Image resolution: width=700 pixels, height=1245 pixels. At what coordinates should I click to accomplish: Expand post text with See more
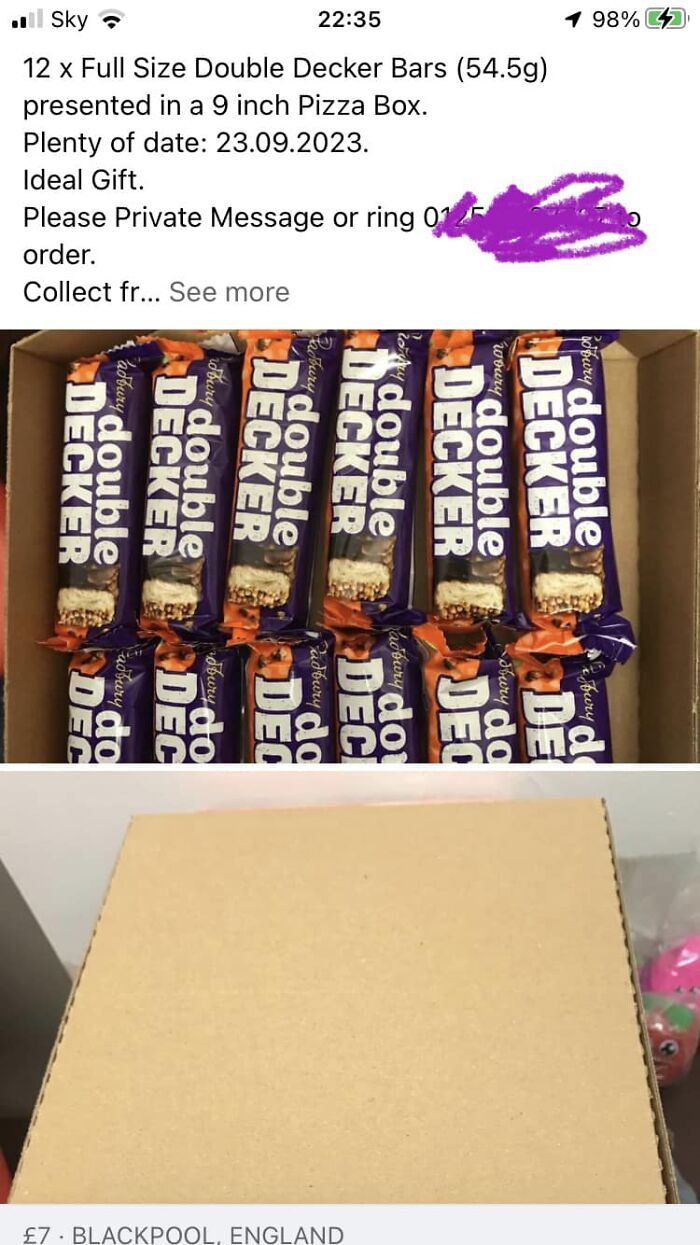point(229,292)
